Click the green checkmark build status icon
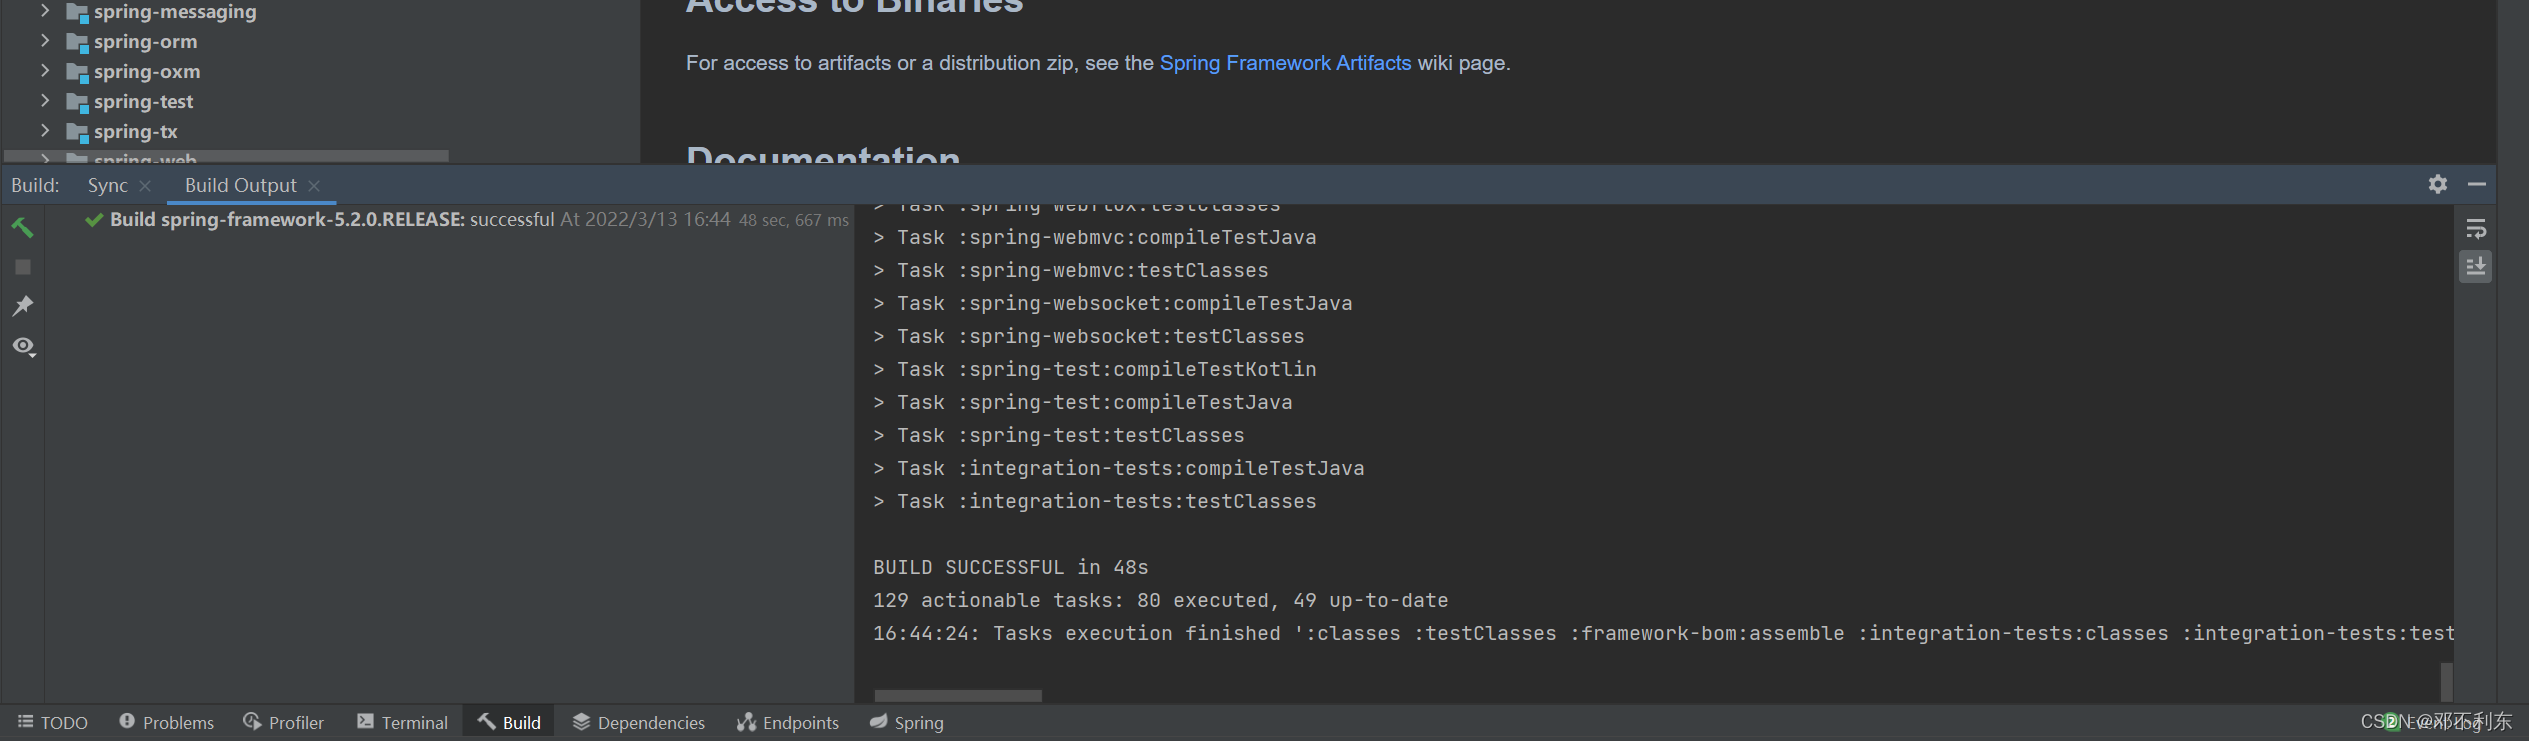 point(94,220)
